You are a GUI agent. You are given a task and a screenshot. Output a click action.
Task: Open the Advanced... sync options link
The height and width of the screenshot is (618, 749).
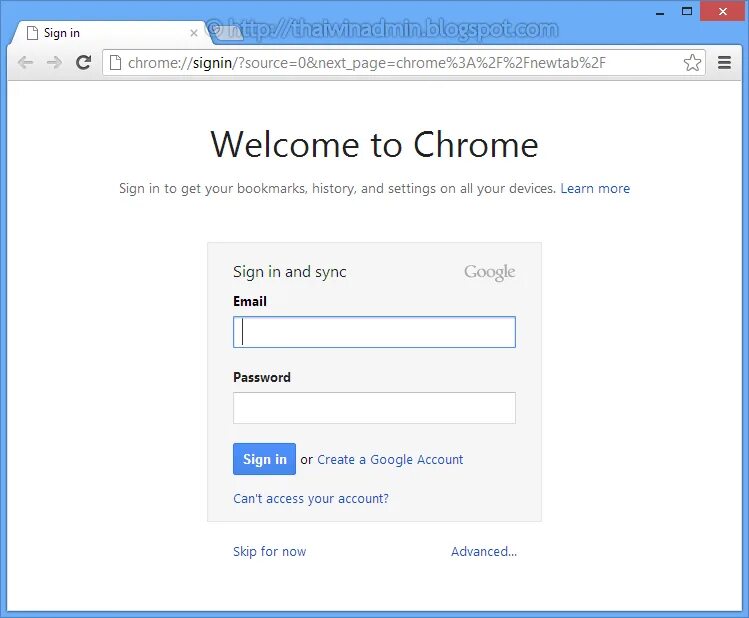tap(484, 551)
